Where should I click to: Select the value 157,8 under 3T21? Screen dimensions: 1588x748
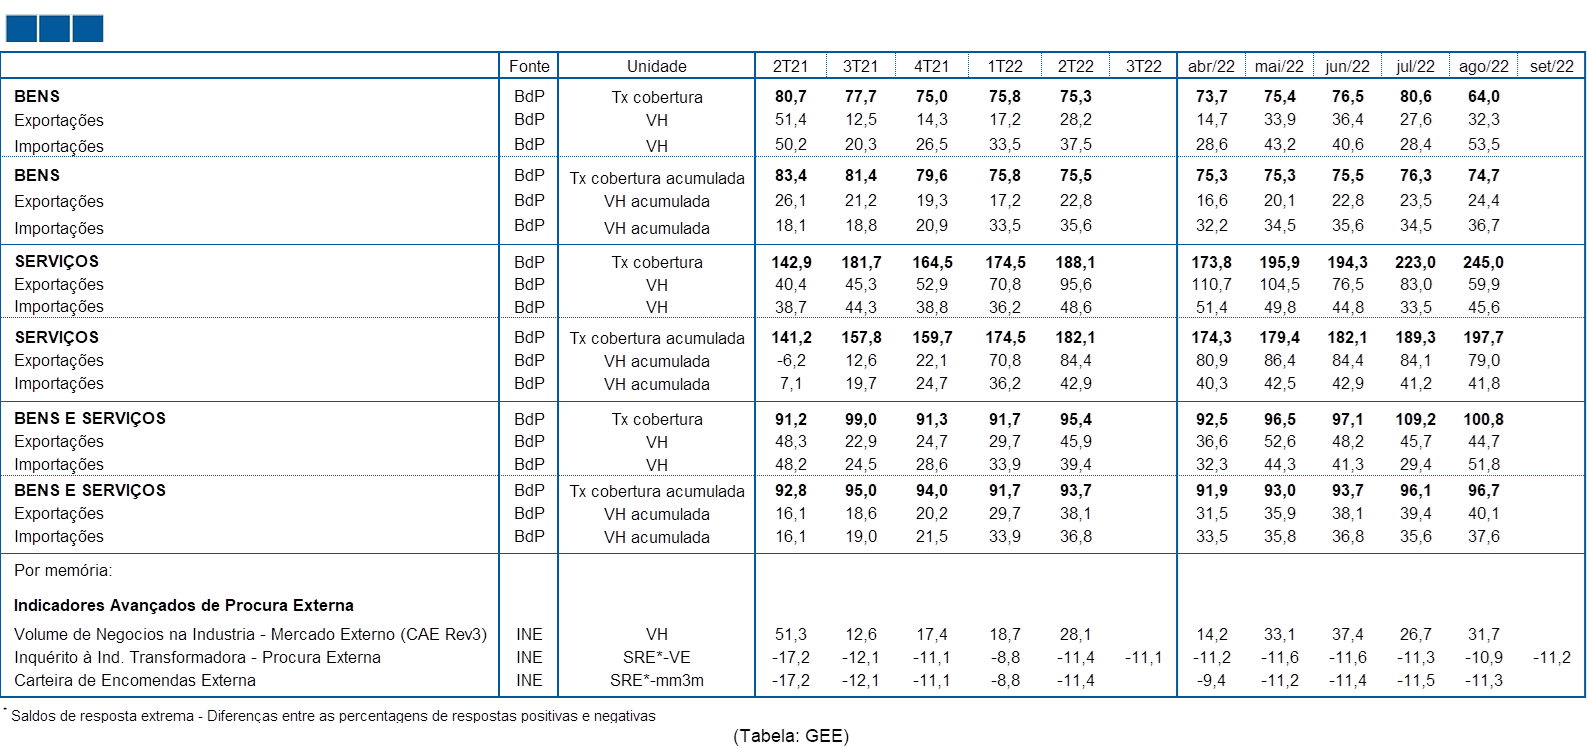click(861, 337)
